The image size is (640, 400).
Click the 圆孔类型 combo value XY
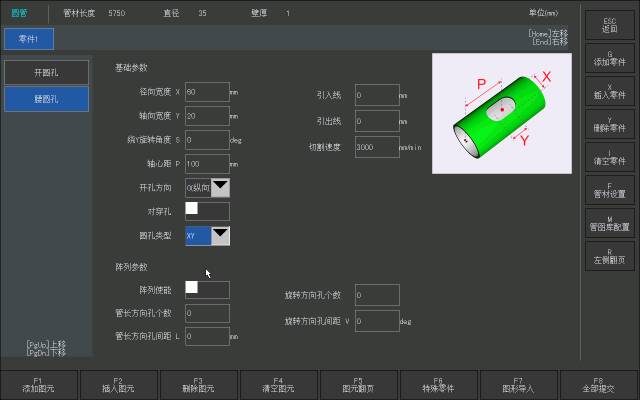tap(198, 236)
